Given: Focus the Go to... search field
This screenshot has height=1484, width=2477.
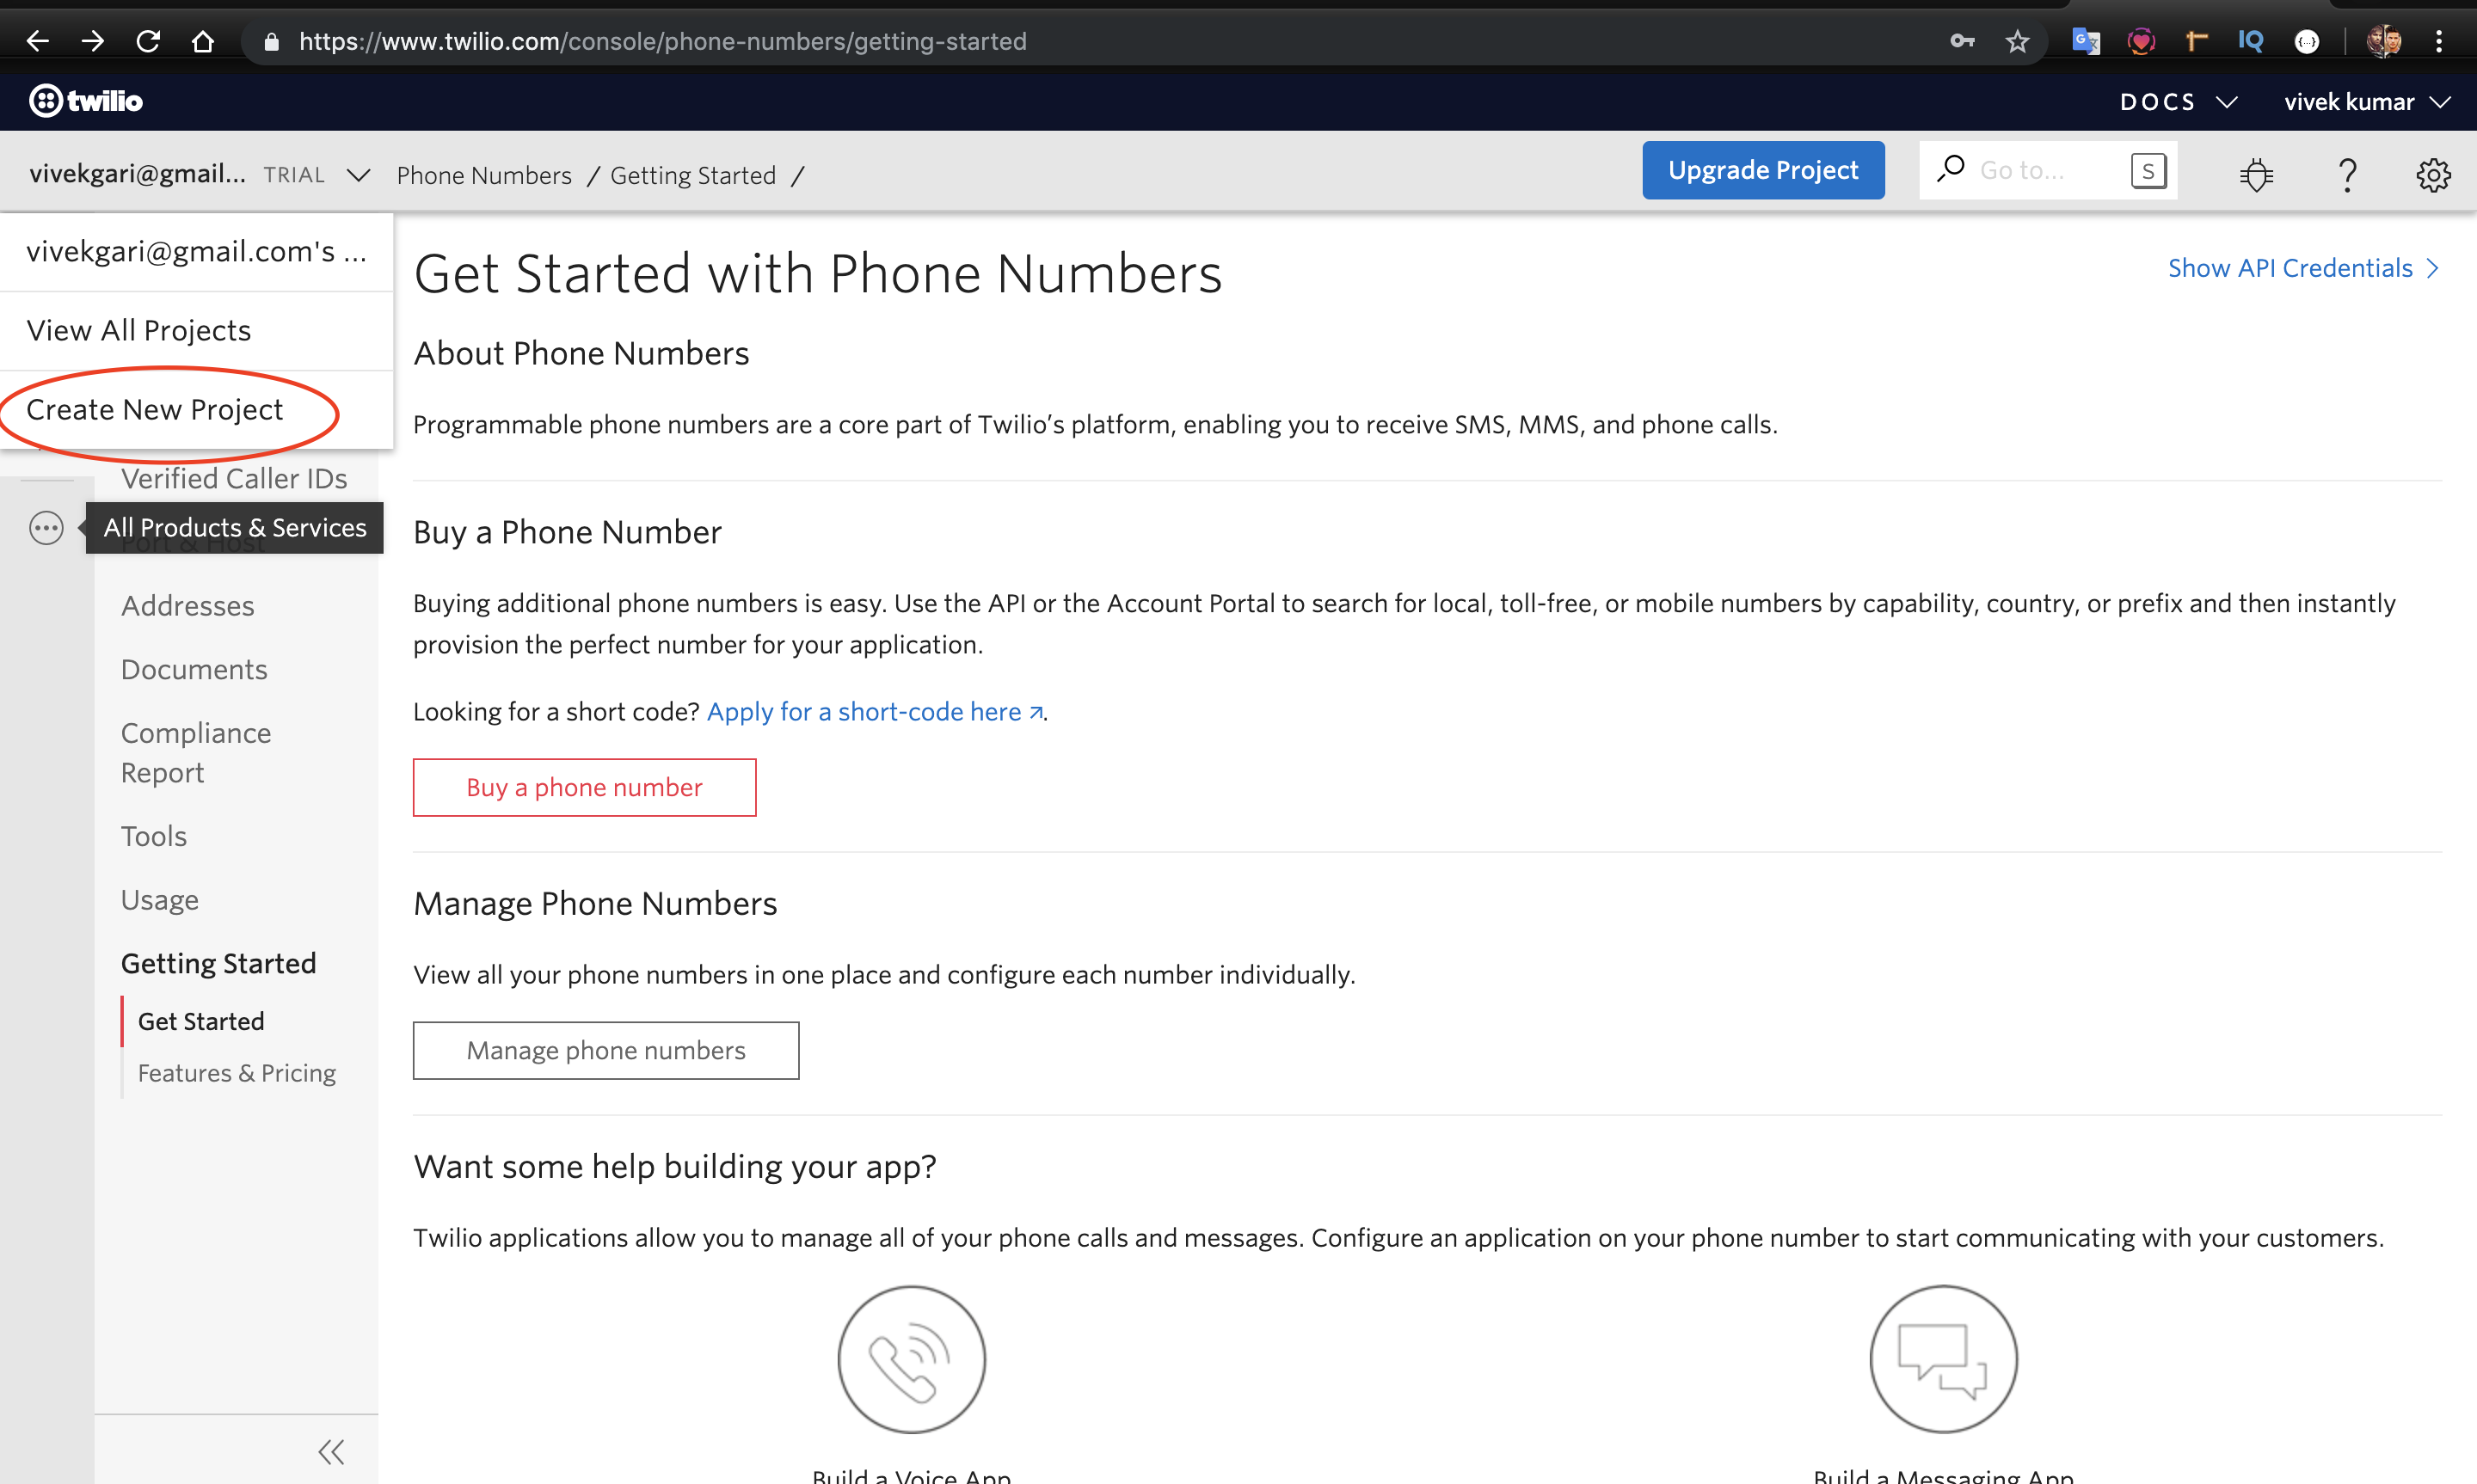Looking at the screenshot, I should click(x=2048, y=170).
